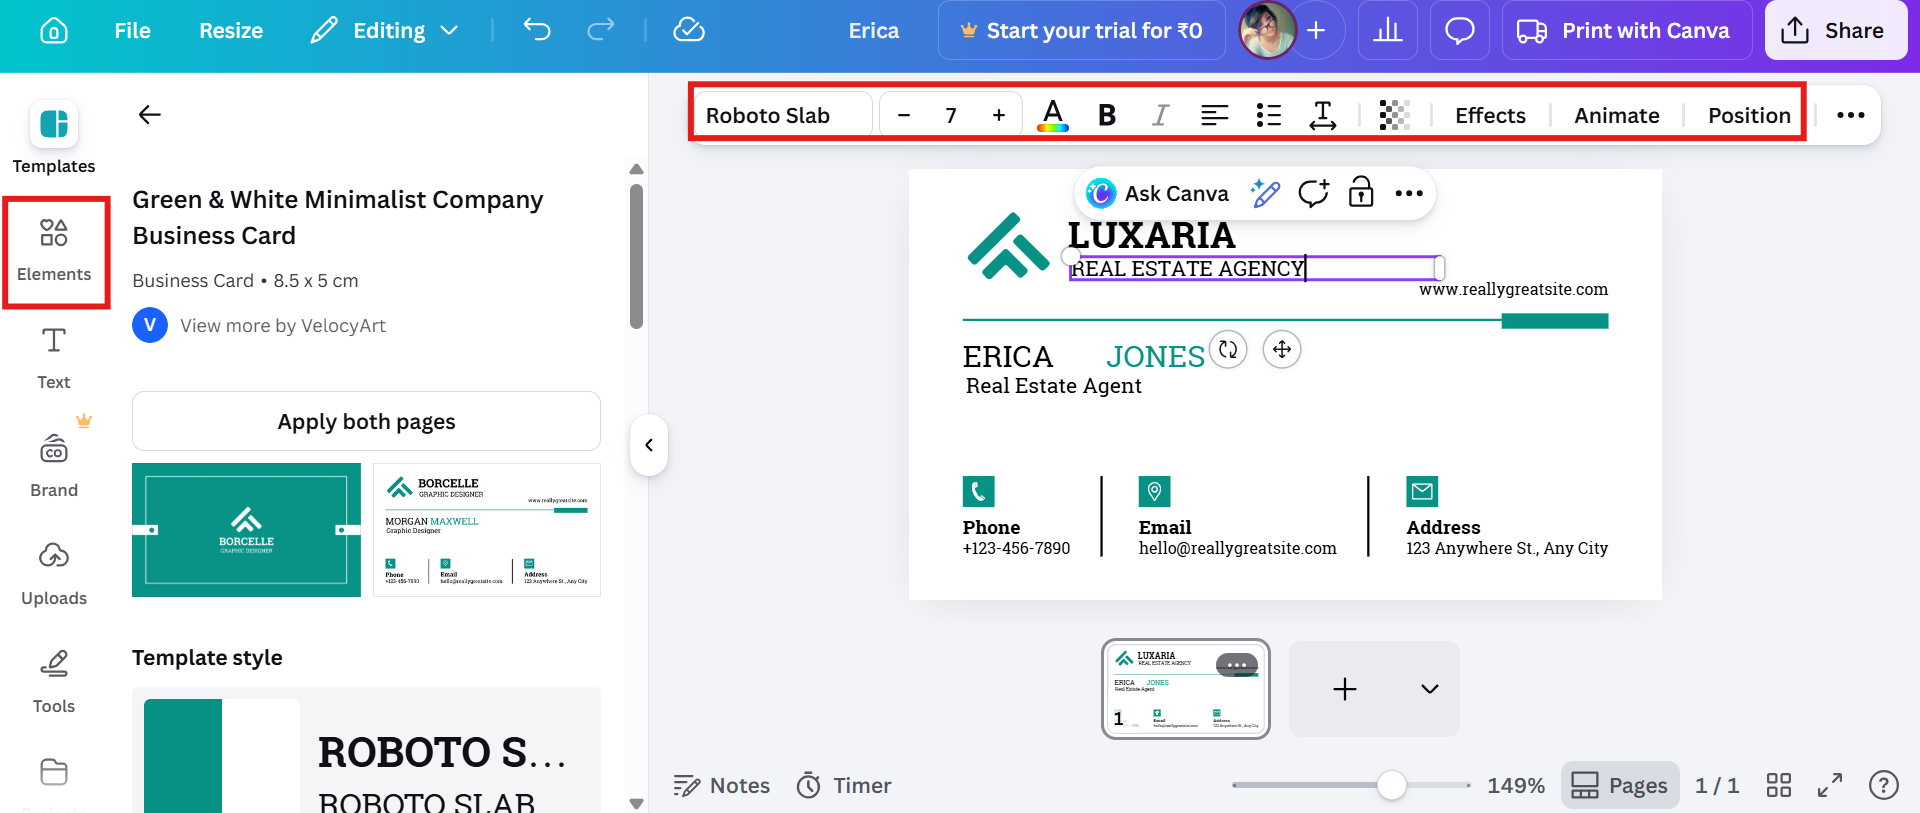Screen dimensions: 1920x813
Task: Start your trial for ₹0
Action: coord(1081,31)
